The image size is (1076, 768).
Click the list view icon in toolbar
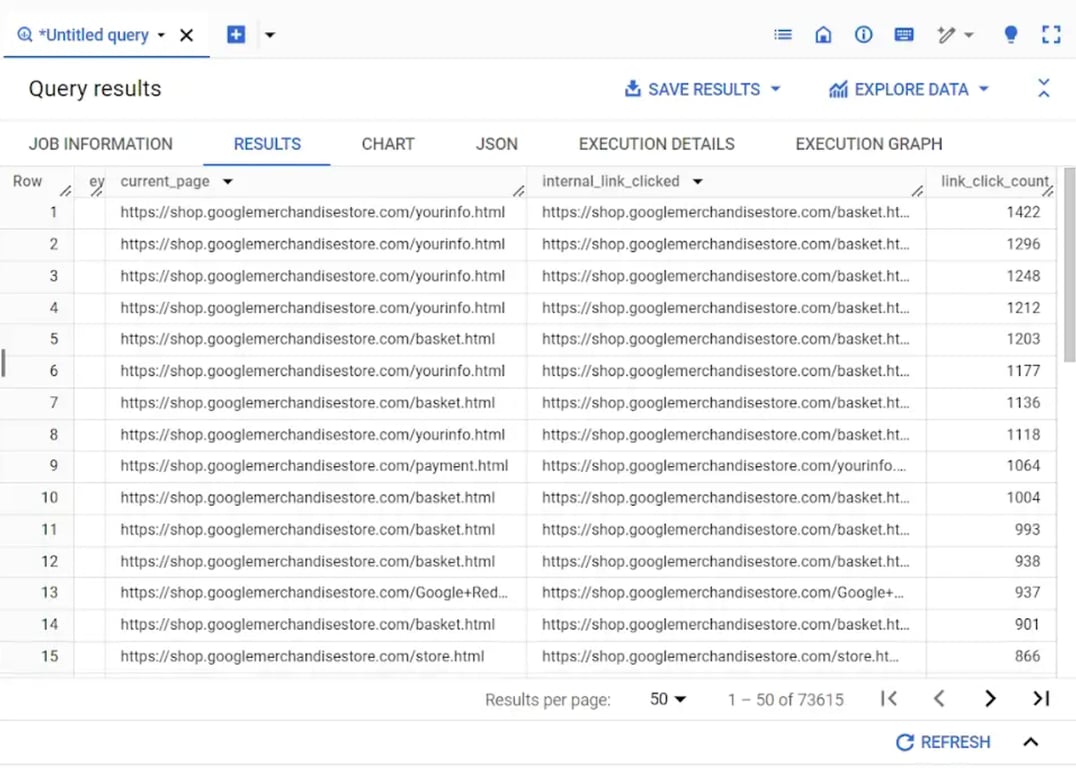click(782, 34)
